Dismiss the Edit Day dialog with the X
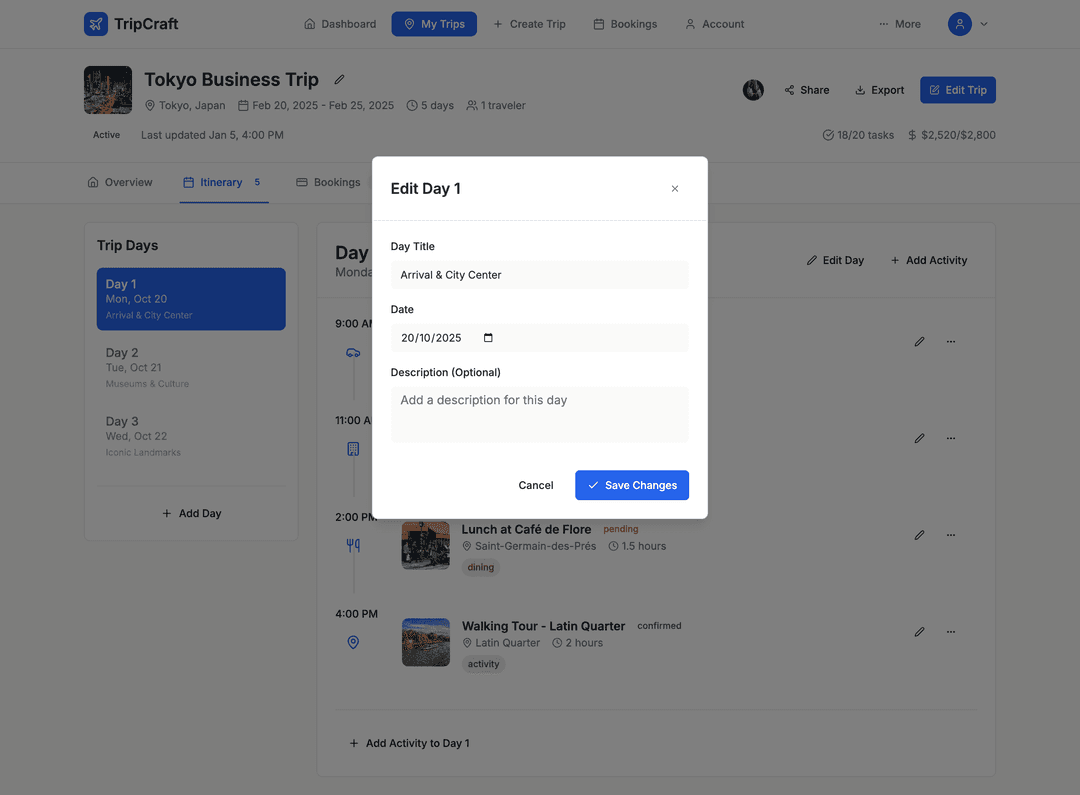 point(675,188)
